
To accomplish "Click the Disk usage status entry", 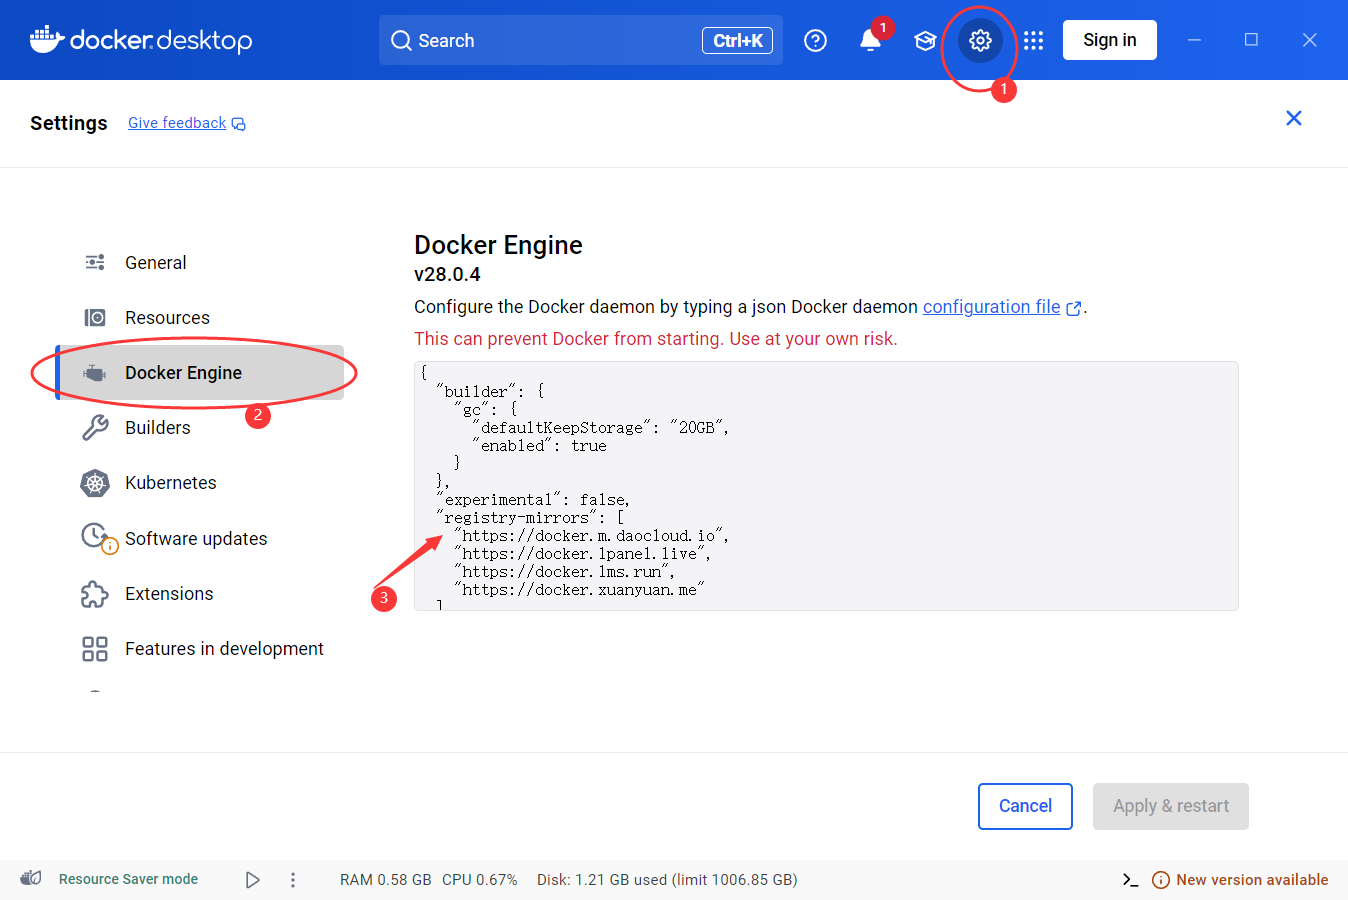I will coord(667,880).
